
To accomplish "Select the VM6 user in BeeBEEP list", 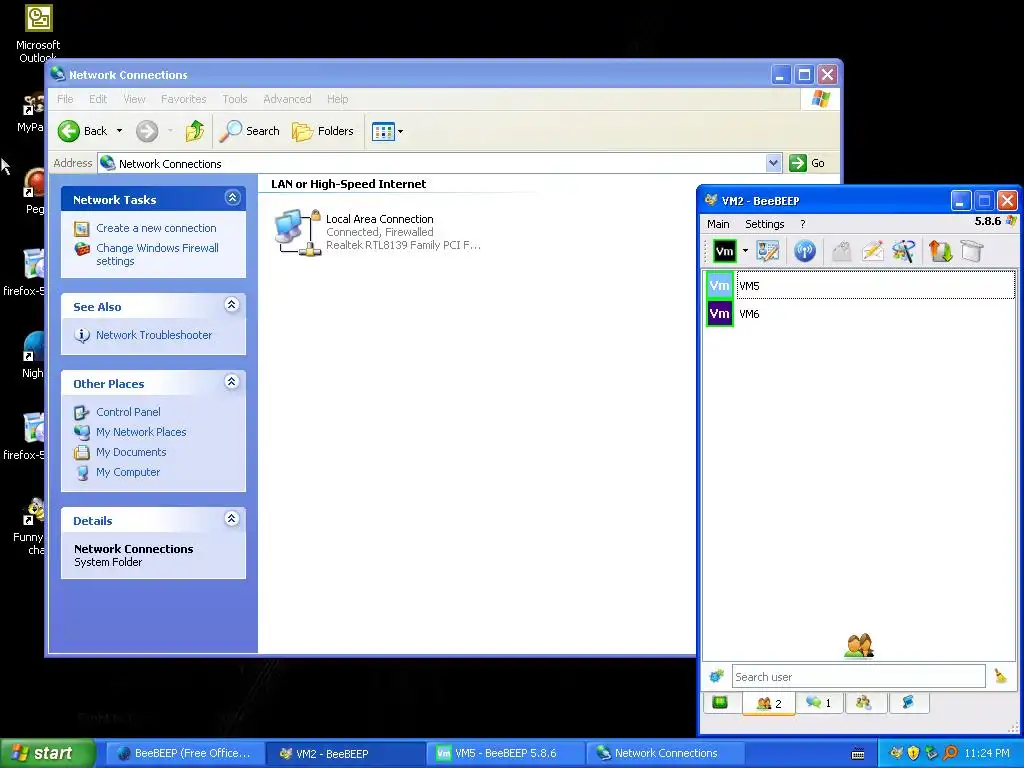I will (860, 313).
